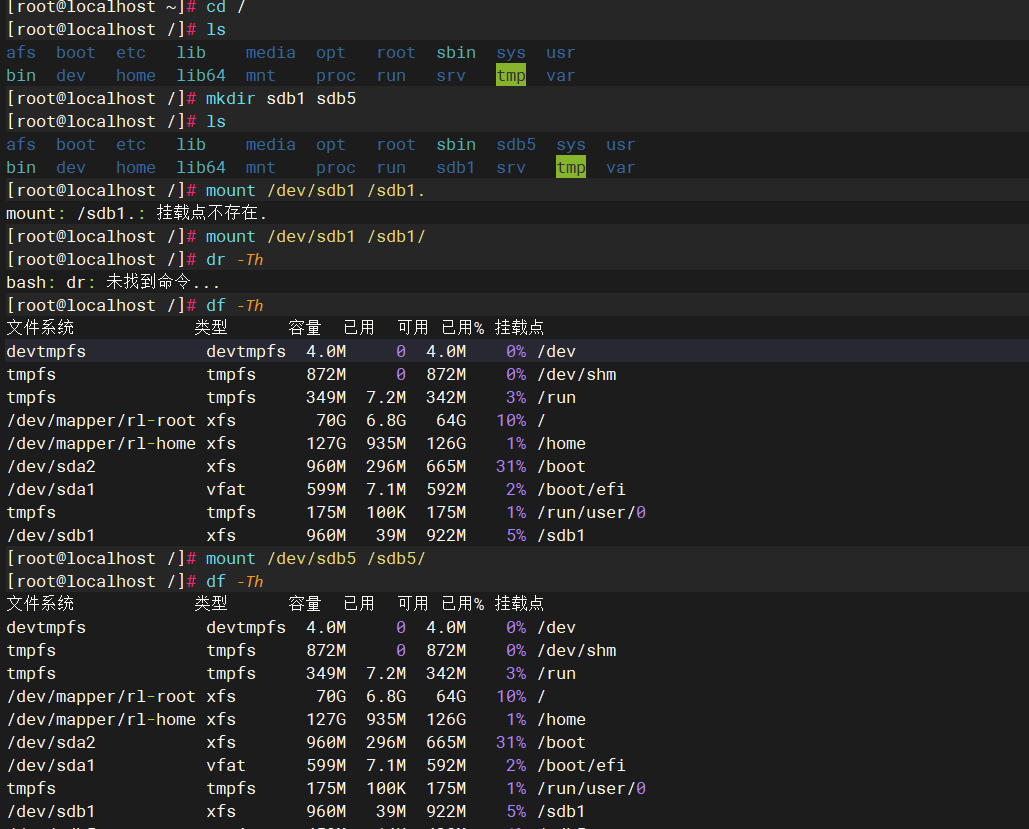
Task: Click '类型' header in first df output
Action: click(211, 328)
